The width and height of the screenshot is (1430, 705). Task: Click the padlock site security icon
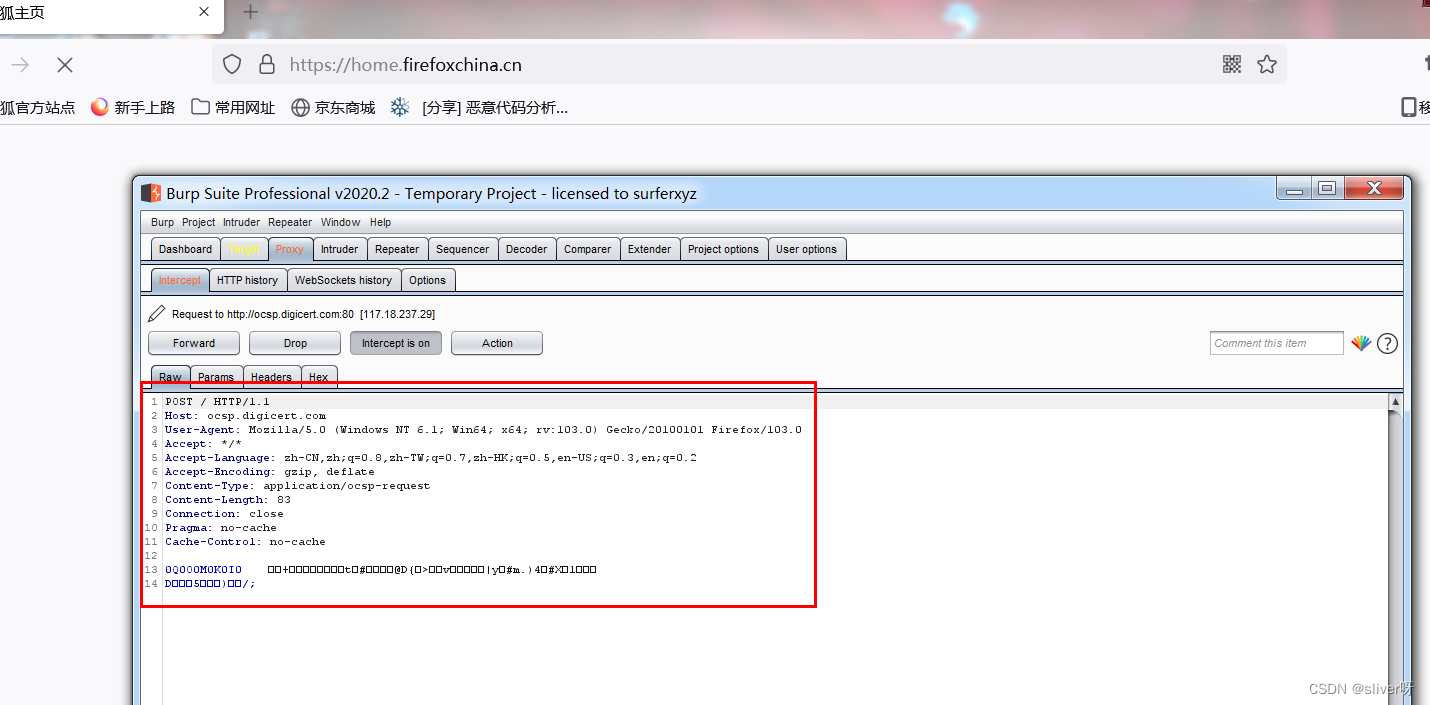pyautogui.click(x=267, y=65)
